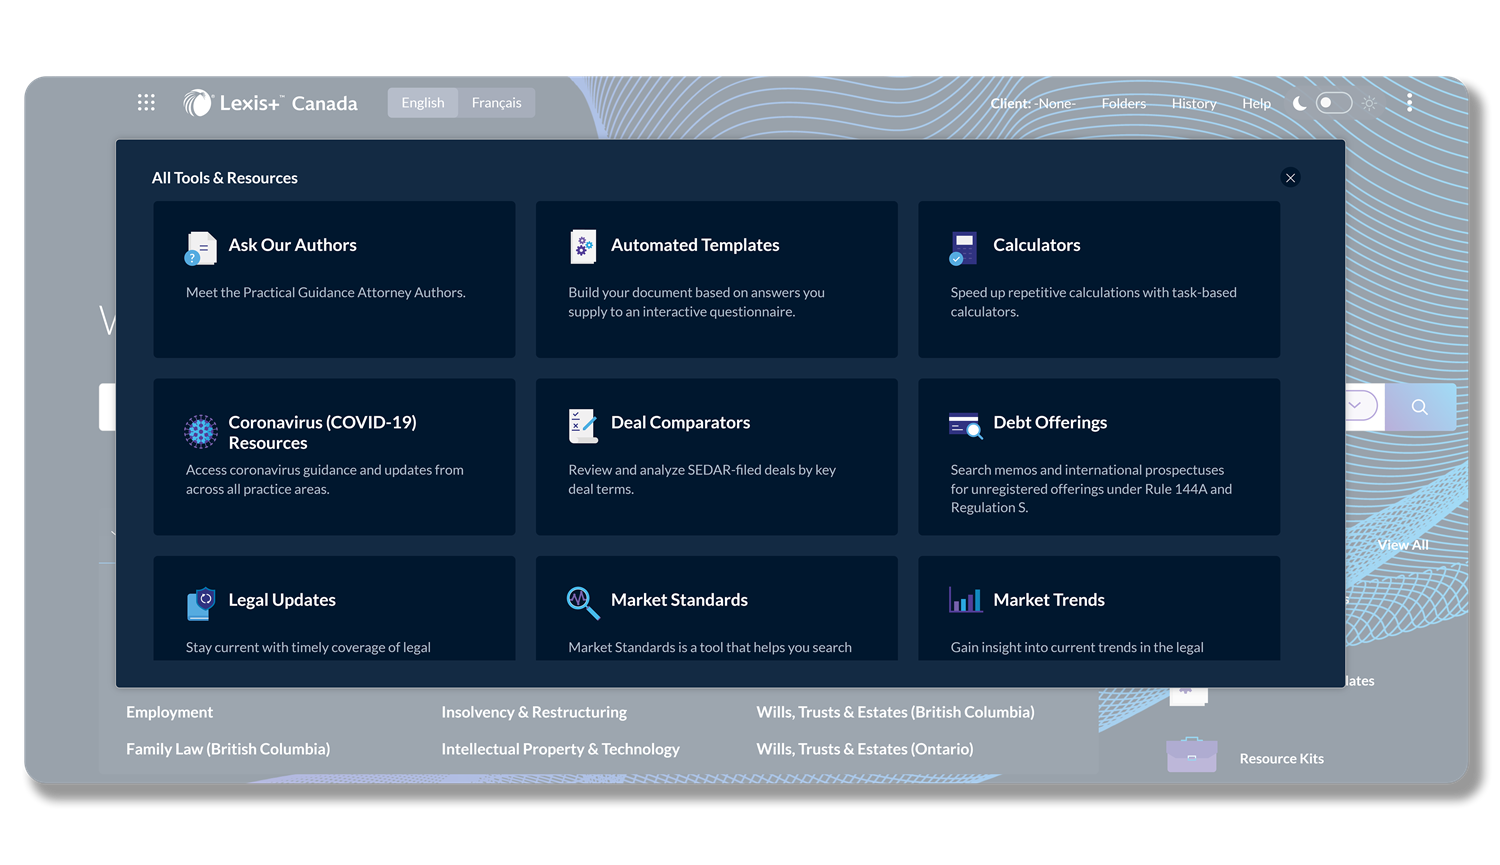Click the Debt Offerings search icon
The image size is (1500, 865).
click(x=965, y=426)
